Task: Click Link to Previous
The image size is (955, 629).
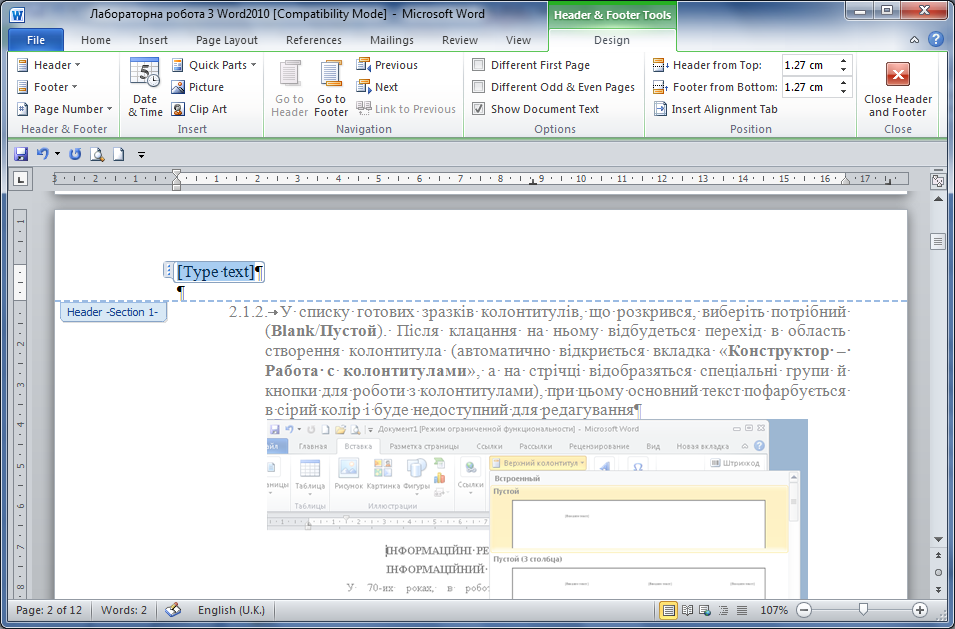Action: pyautogui.click(x=406, y=109)
